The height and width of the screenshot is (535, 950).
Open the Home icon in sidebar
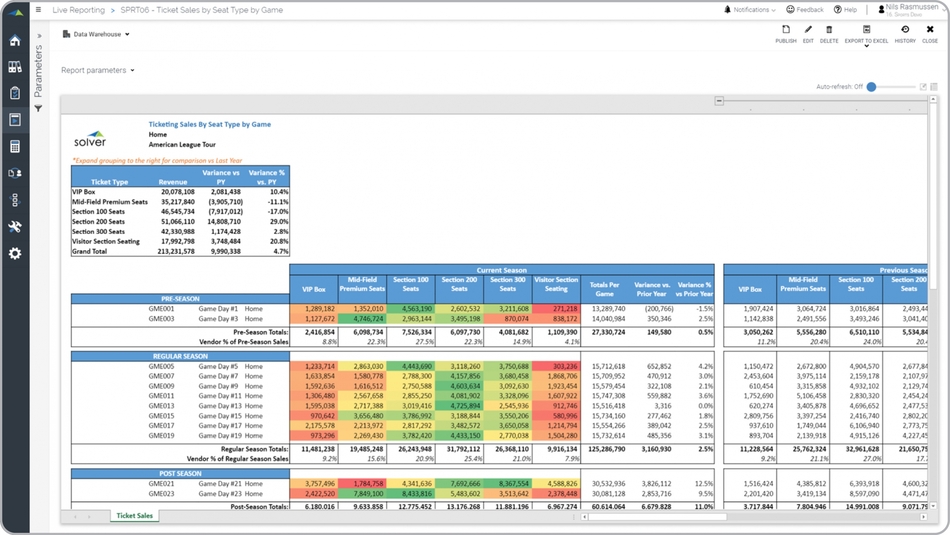tap(15, 41)
